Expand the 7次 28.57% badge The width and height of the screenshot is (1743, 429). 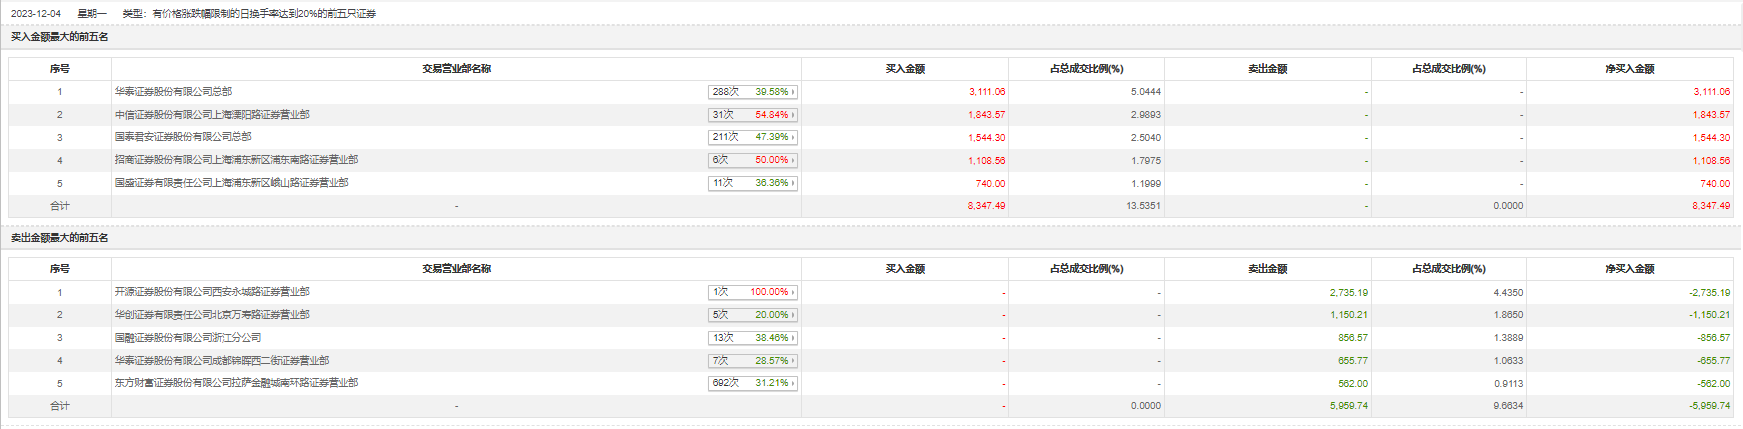(753, 361)
